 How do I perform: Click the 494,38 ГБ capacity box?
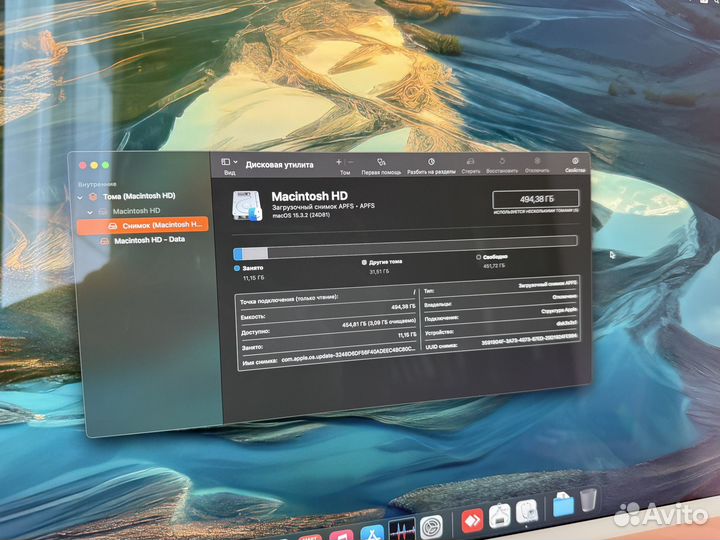point(536,199)
